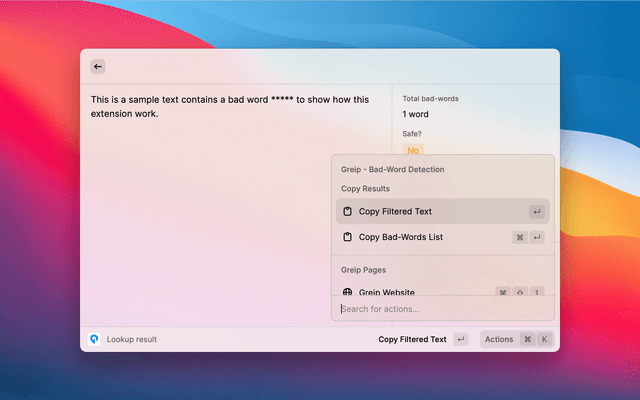The width and height of the screenshot is (640, 400).
Task: Click the command key icon on Copy Bad-Words List row
Action: 520,238
